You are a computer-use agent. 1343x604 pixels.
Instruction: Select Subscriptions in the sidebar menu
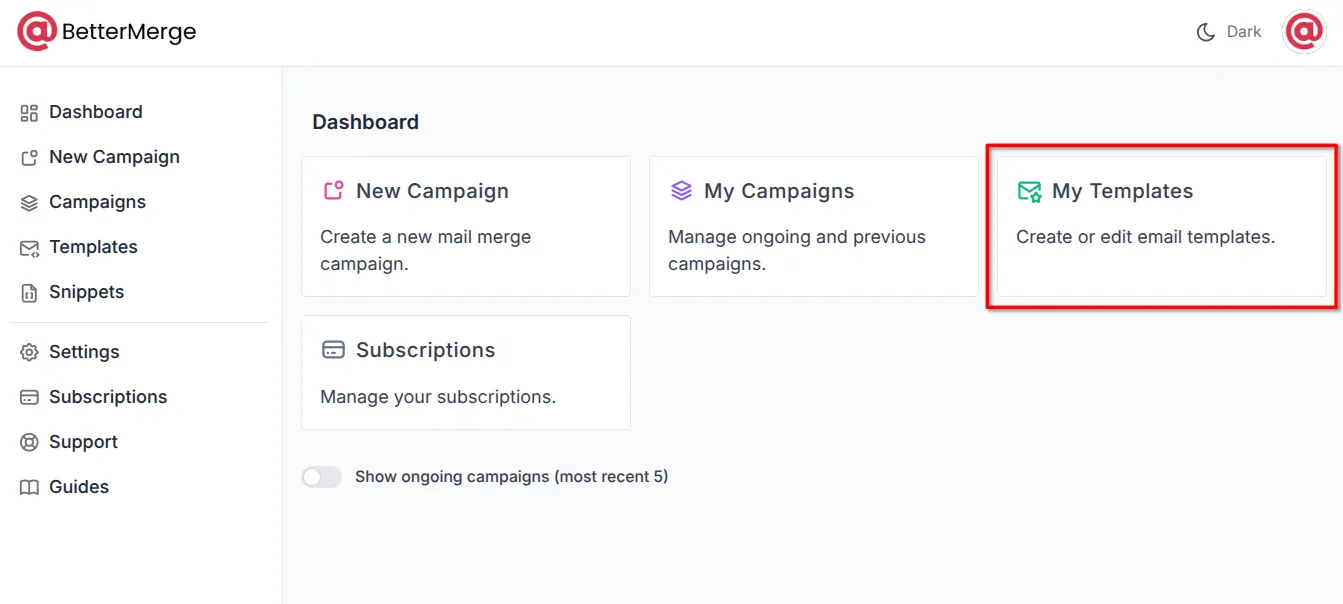click(x=108, y=397)
